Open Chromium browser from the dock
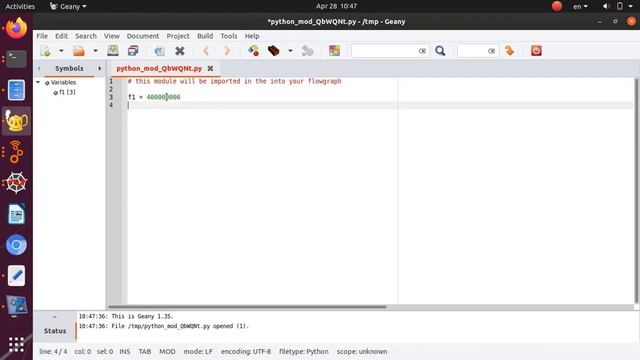Image resolution: width=640 pixels, height=360 pixels. coord(16,245)
